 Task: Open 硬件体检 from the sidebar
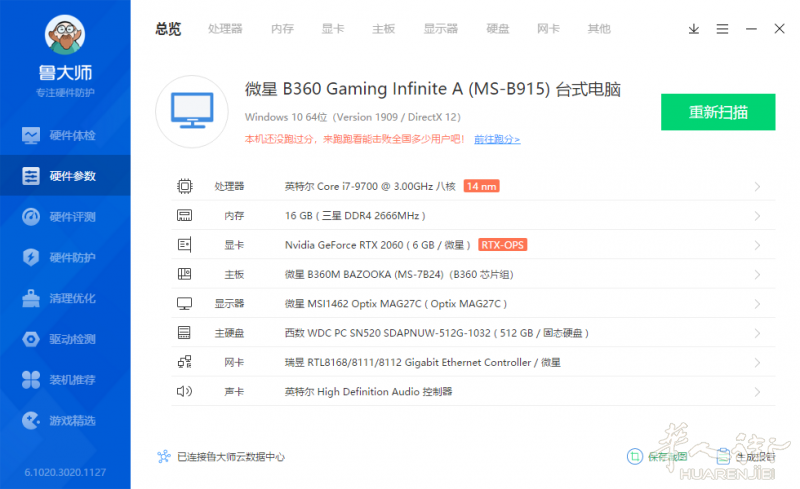[x=65, y=135]
